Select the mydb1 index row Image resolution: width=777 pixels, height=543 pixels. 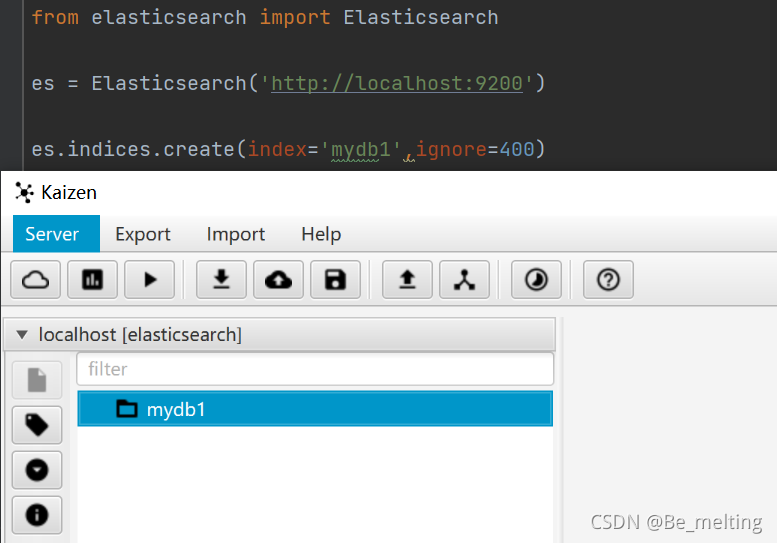tap(315, 409)
